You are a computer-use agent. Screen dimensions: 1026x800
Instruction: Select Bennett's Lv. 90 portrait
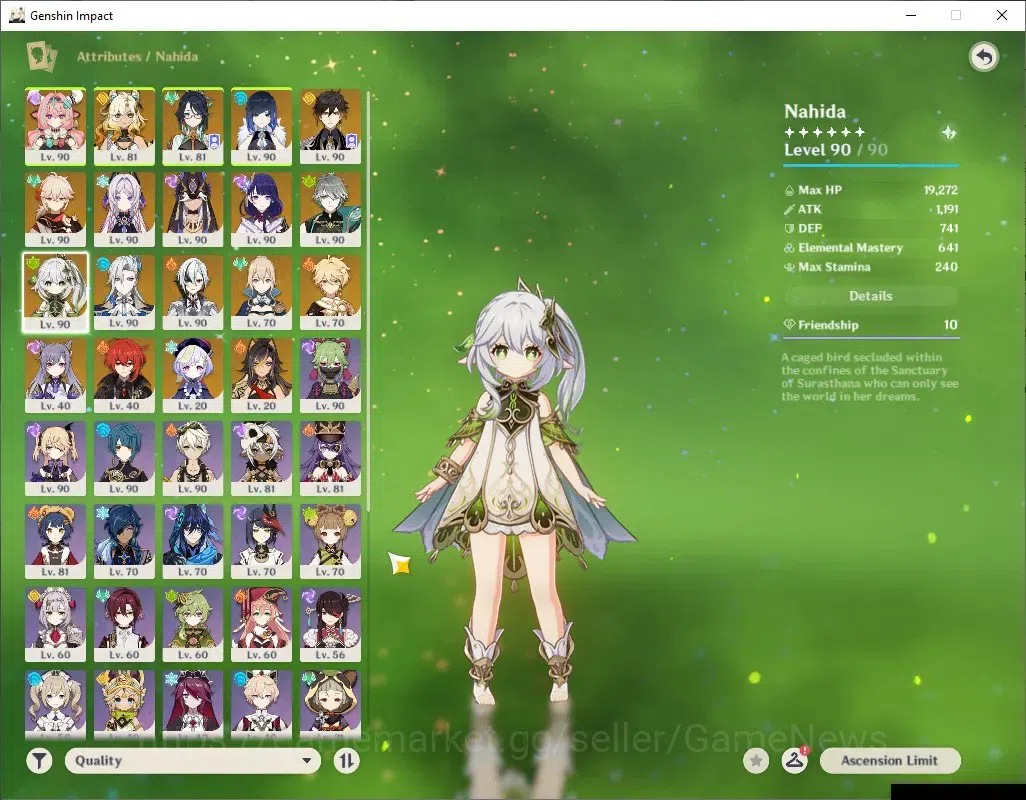click(193, 459)
